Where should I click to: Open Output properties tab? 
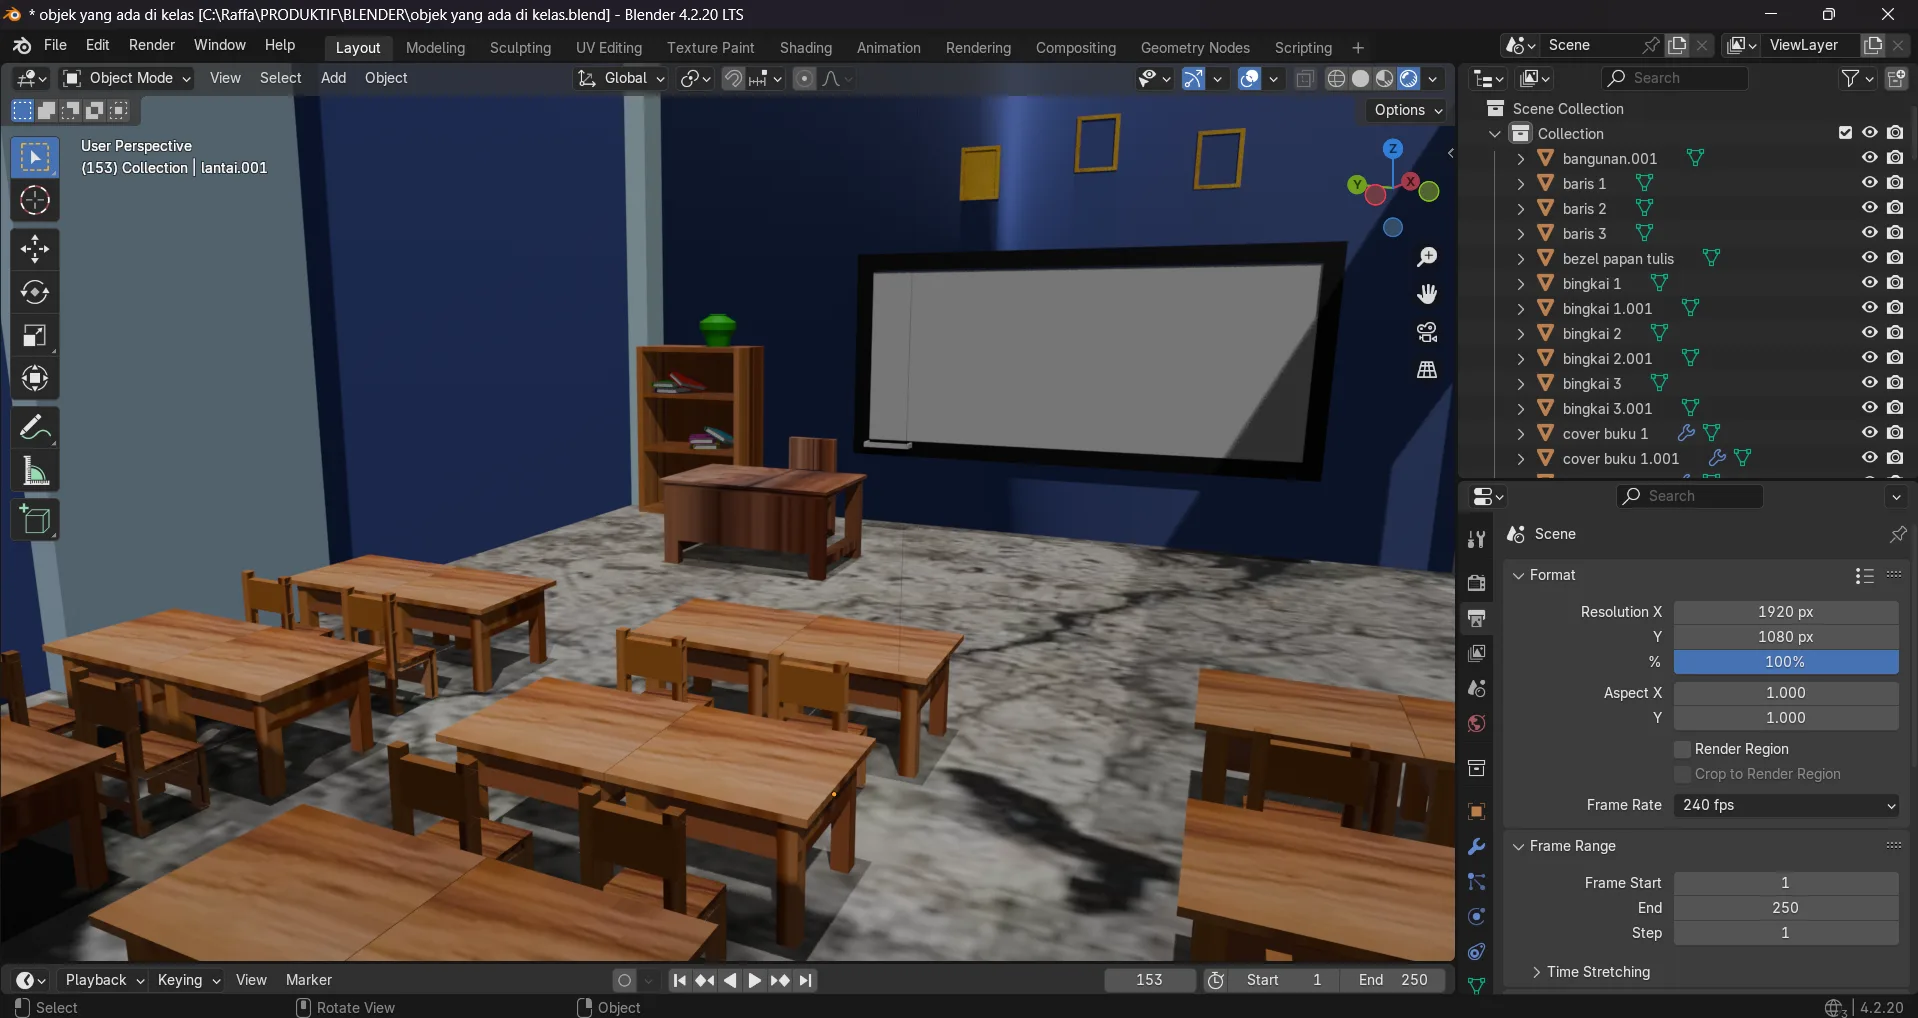(x=1476, y=618)
